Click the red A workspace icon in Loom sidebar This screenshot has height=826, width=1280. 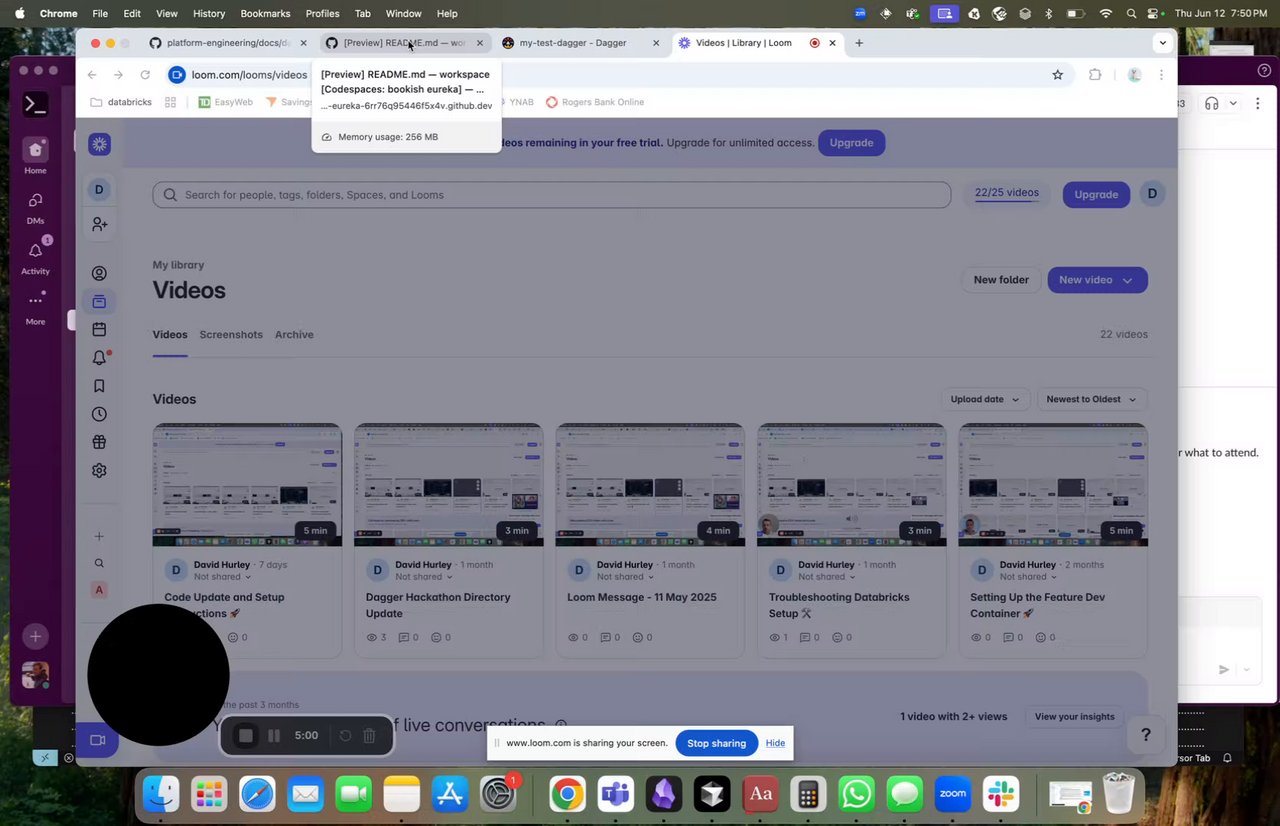(99, 590)
